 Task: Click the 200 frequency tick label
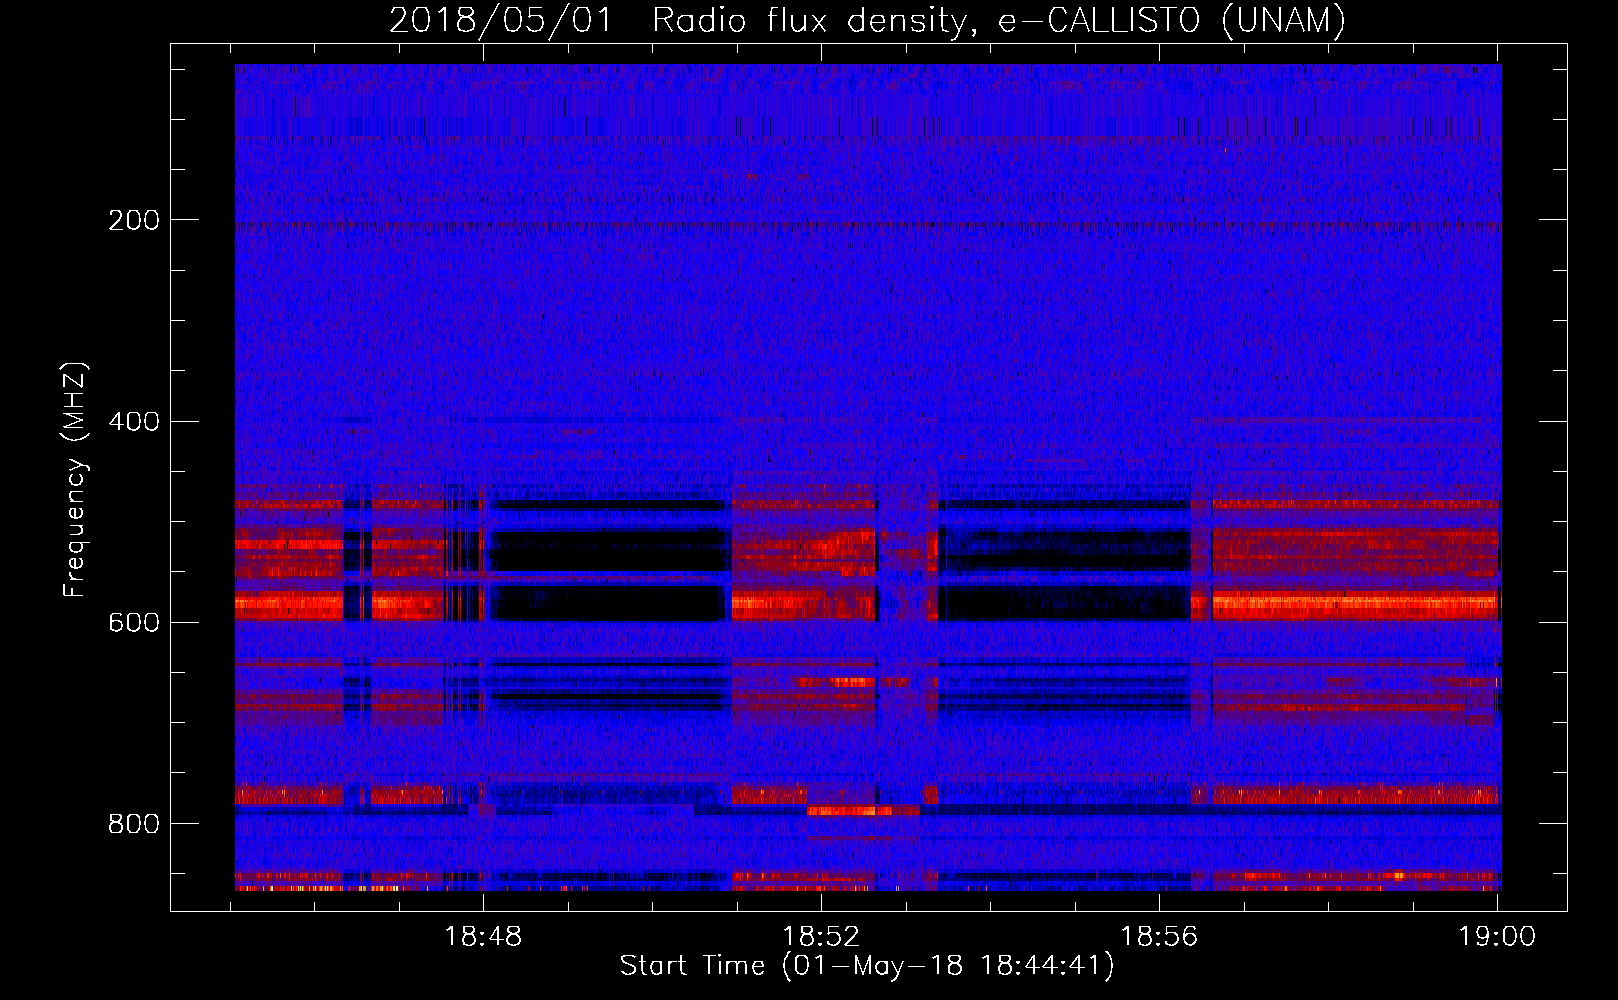point(134,220)
